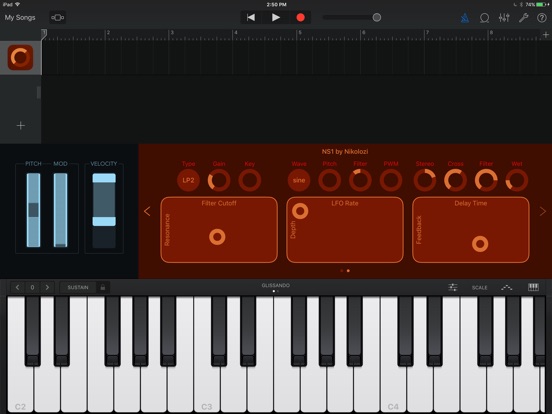Screen dimensions: 552x414
Task: Play the C2 piano key
Action: (x=20, y=387)
